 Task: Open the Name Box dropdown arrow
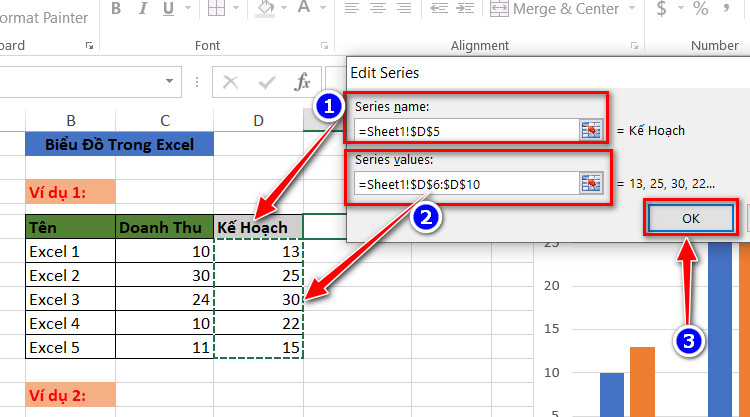pos(169,81)
